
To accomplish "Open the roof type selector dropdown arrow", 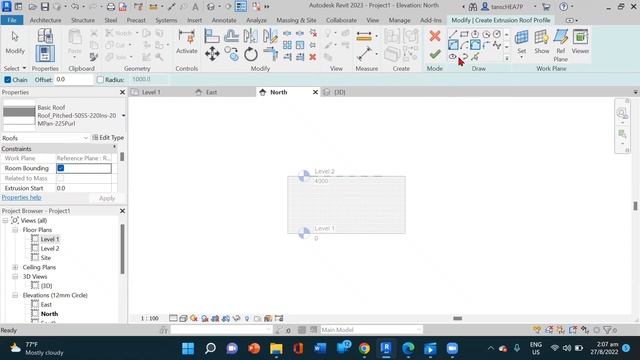I will pos(123,116).
